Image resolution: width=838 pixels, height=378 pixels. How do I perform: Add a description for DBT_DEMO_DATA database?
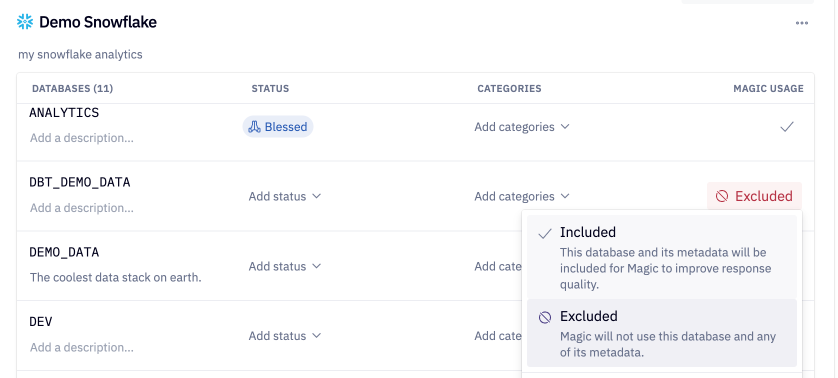pyautogui.click(x=82, y=207)
